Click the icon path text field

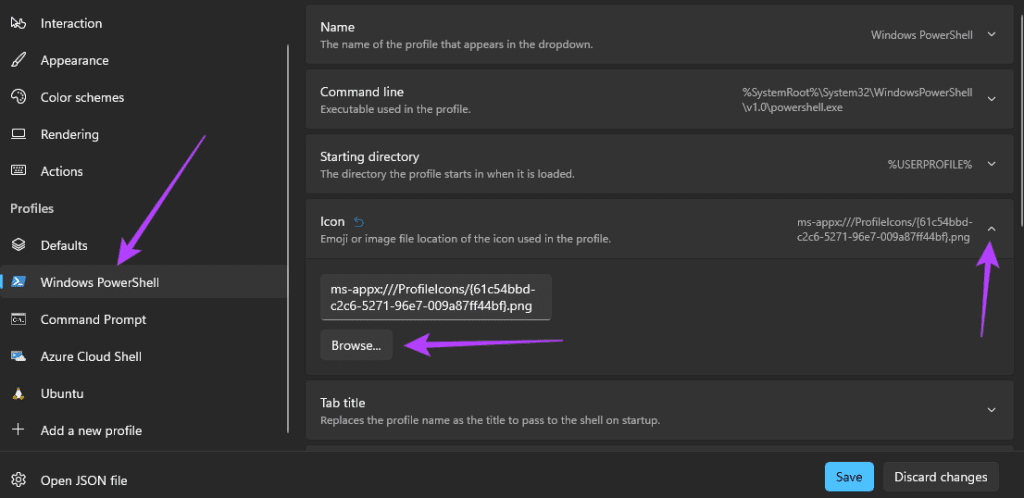pyautogui.click(x=435, y=297)
